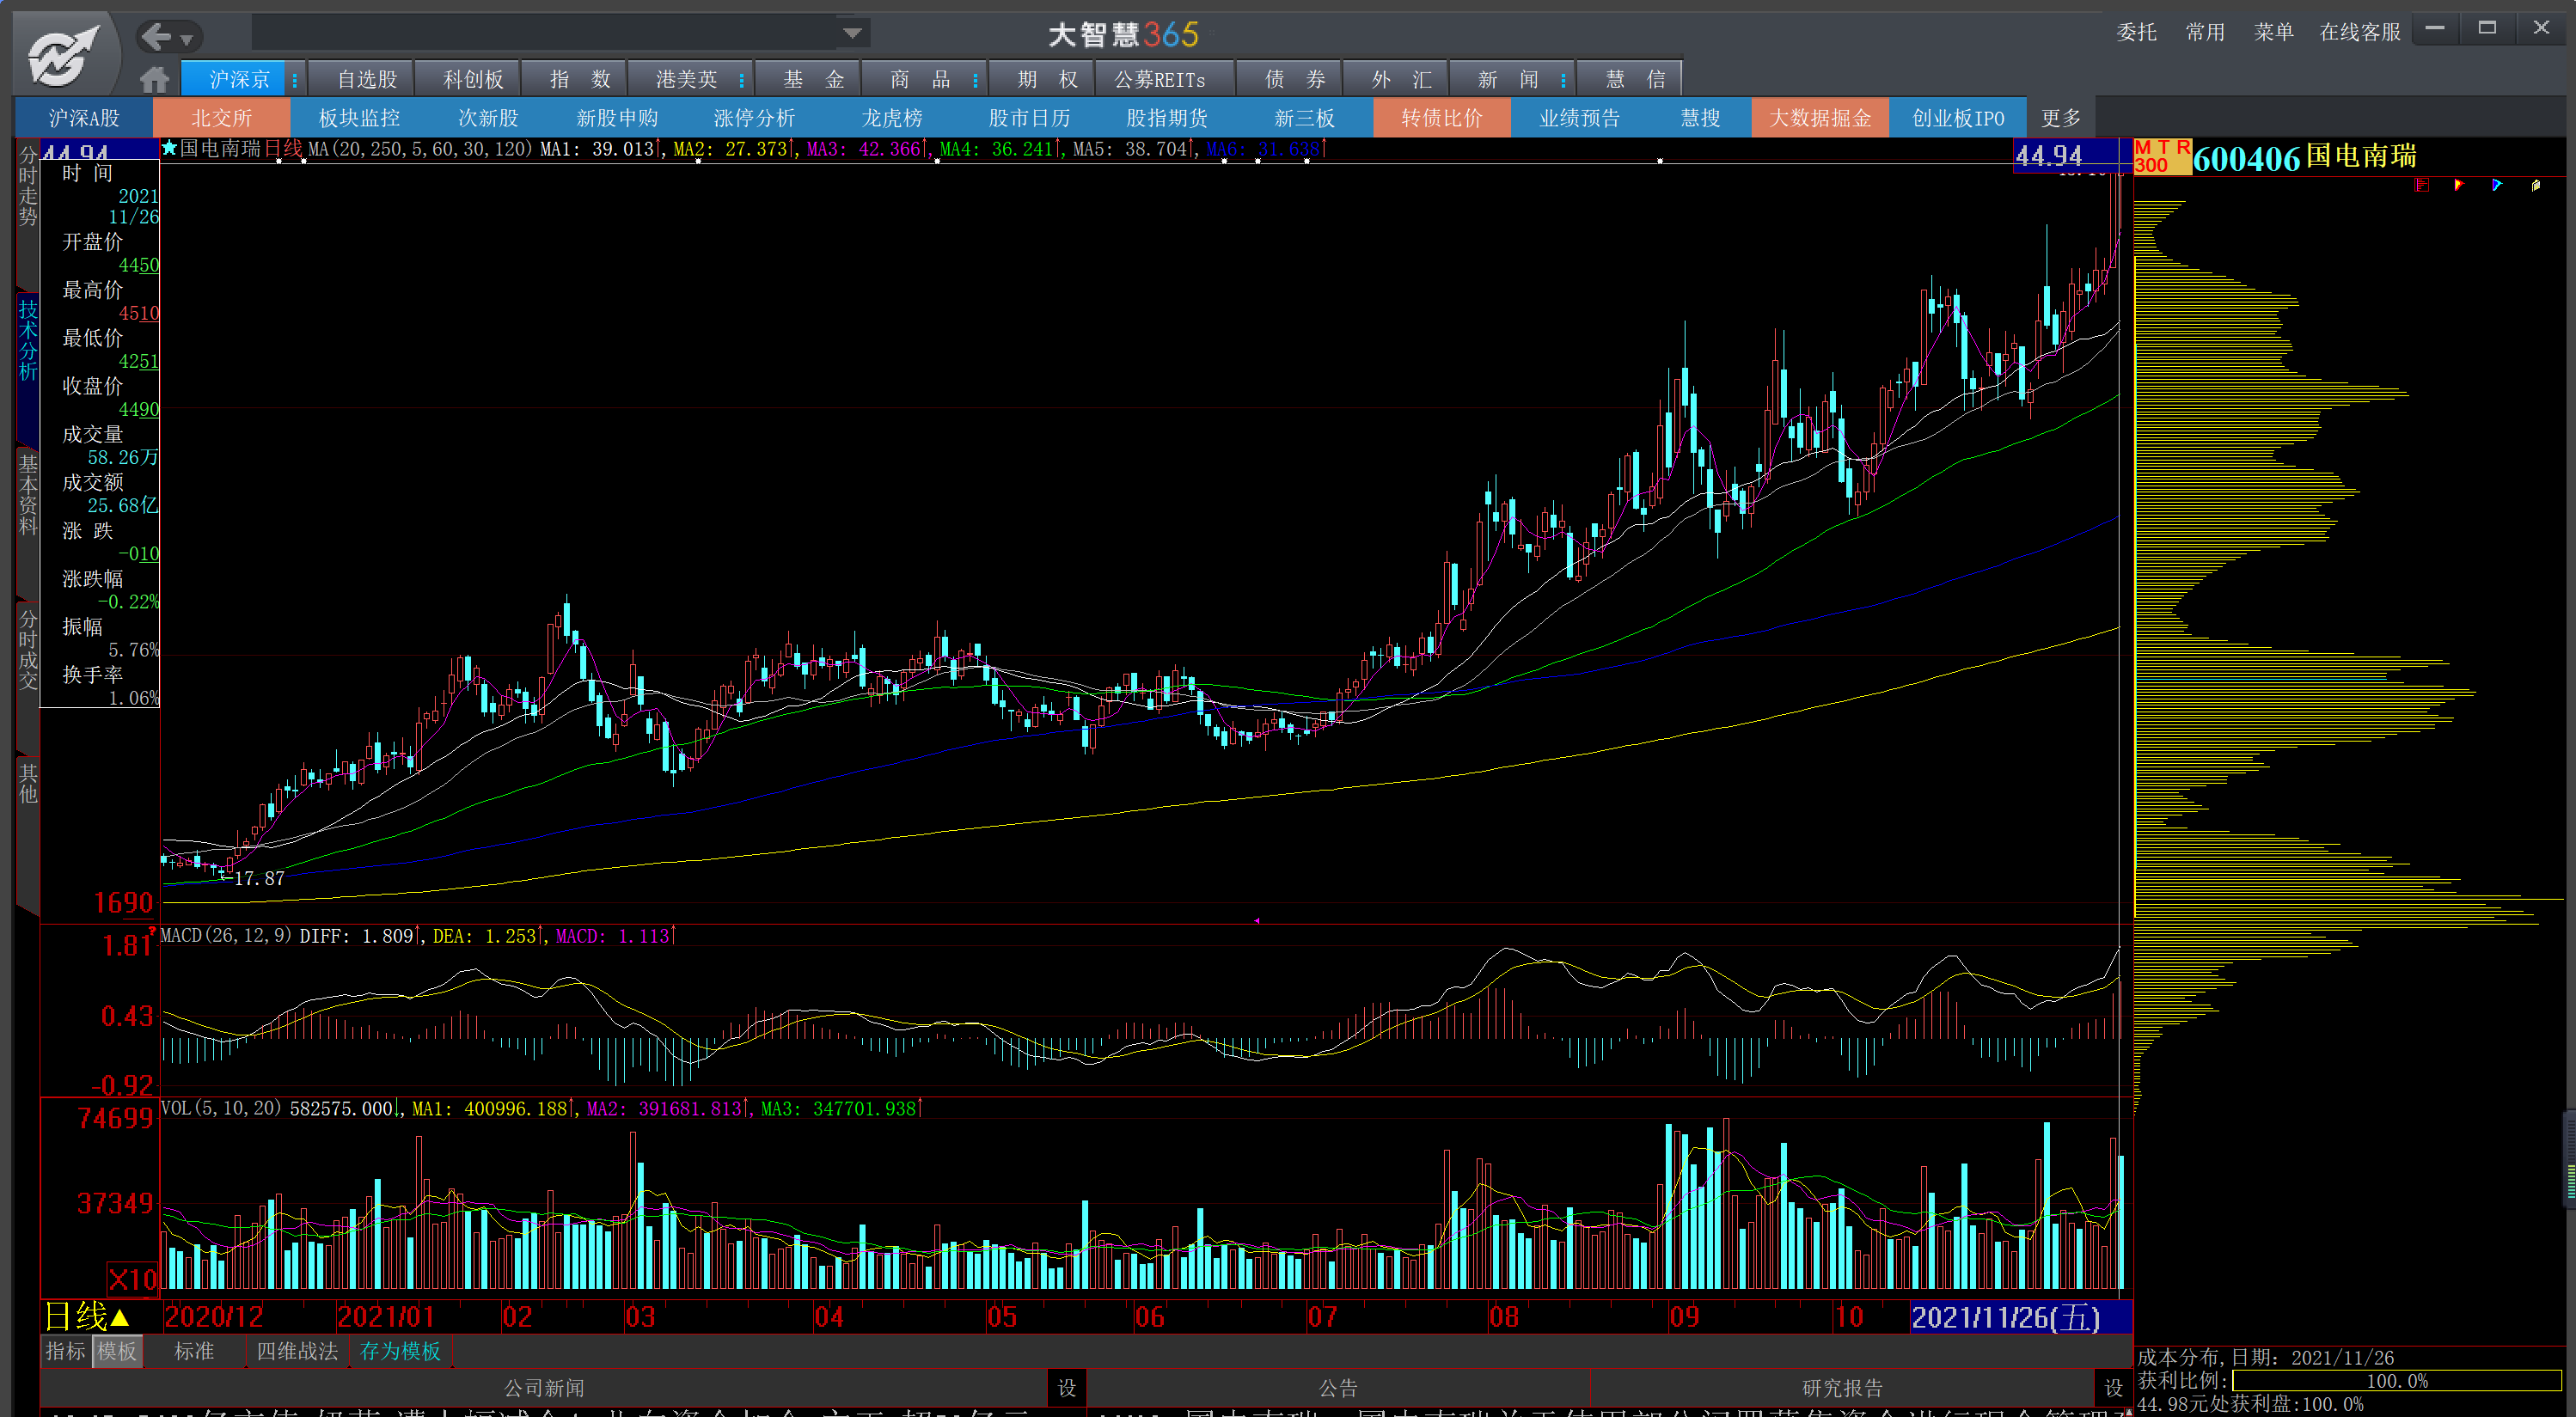Click the 大智慧 logo icon
The width and height of the screenshot is (2576, 1417).
pyautogui.click(x=63, y=55)
